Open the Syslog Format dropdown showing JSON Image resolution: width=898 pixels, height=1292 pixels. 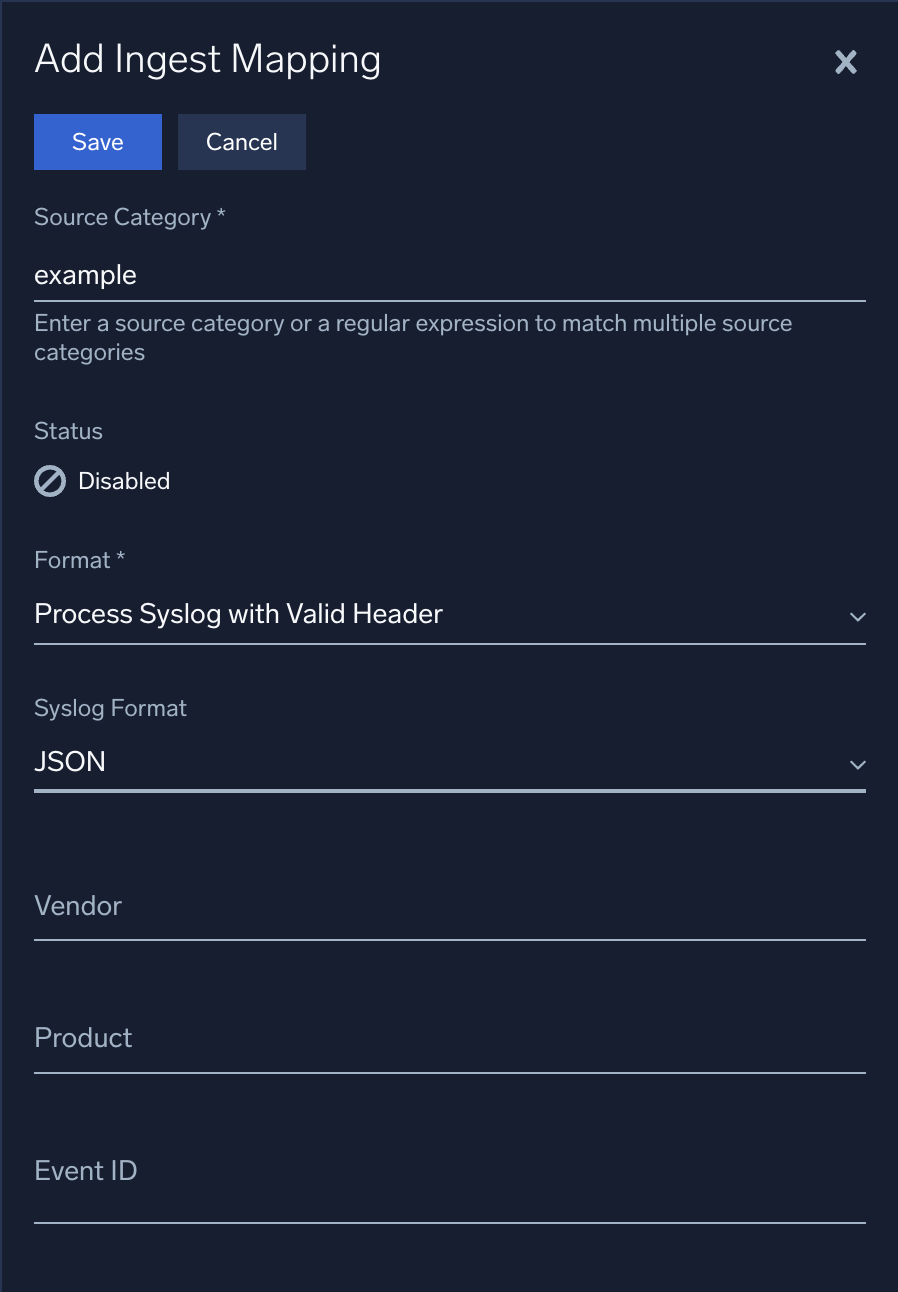click(450, 762)
